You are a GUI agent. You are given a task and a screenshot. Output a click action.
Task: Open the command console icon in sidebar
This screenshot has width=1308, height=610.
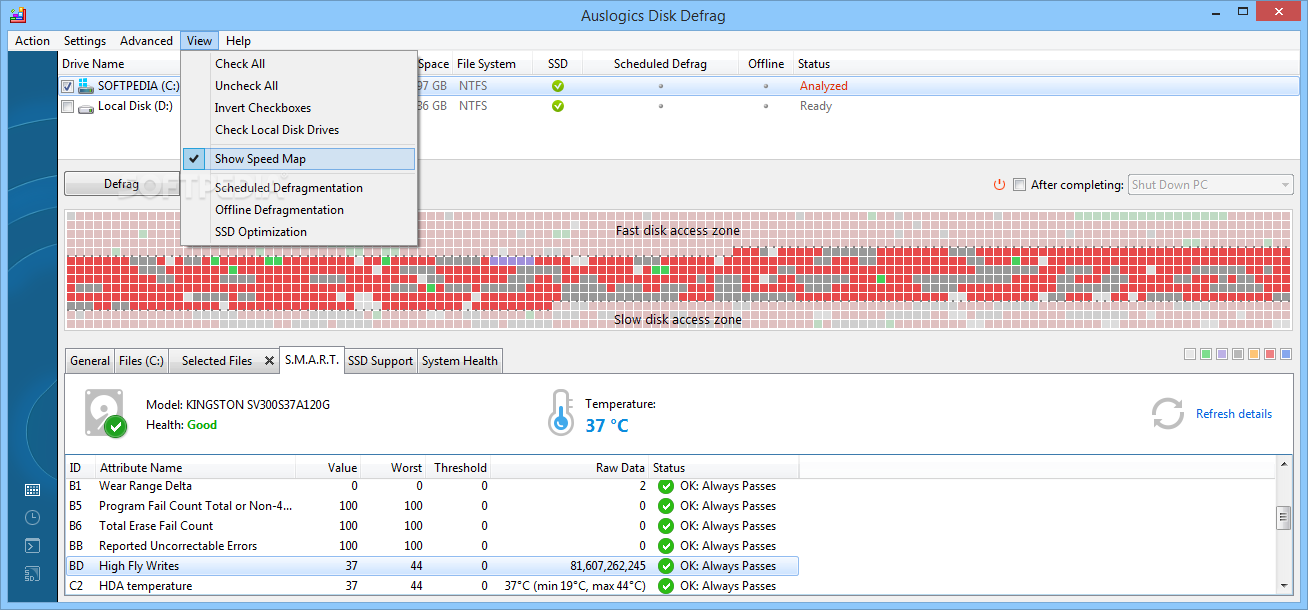(x=32, y=546)
